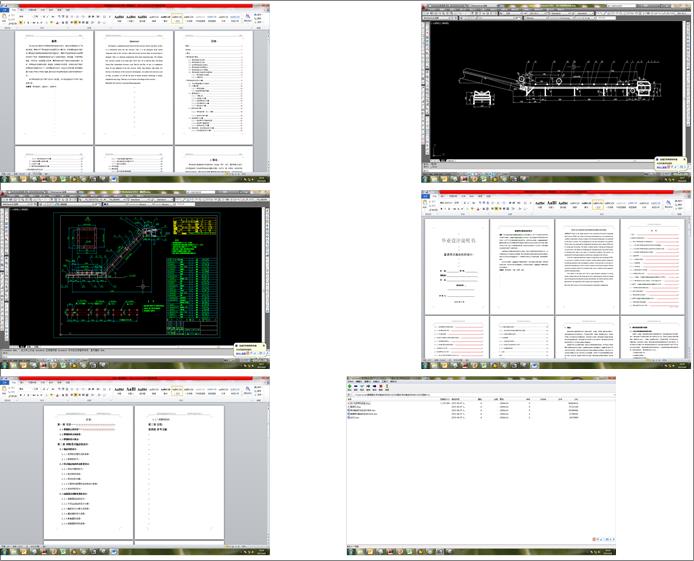Click the Chinese abstract page in top-left Word

click(x=54, y=87)
